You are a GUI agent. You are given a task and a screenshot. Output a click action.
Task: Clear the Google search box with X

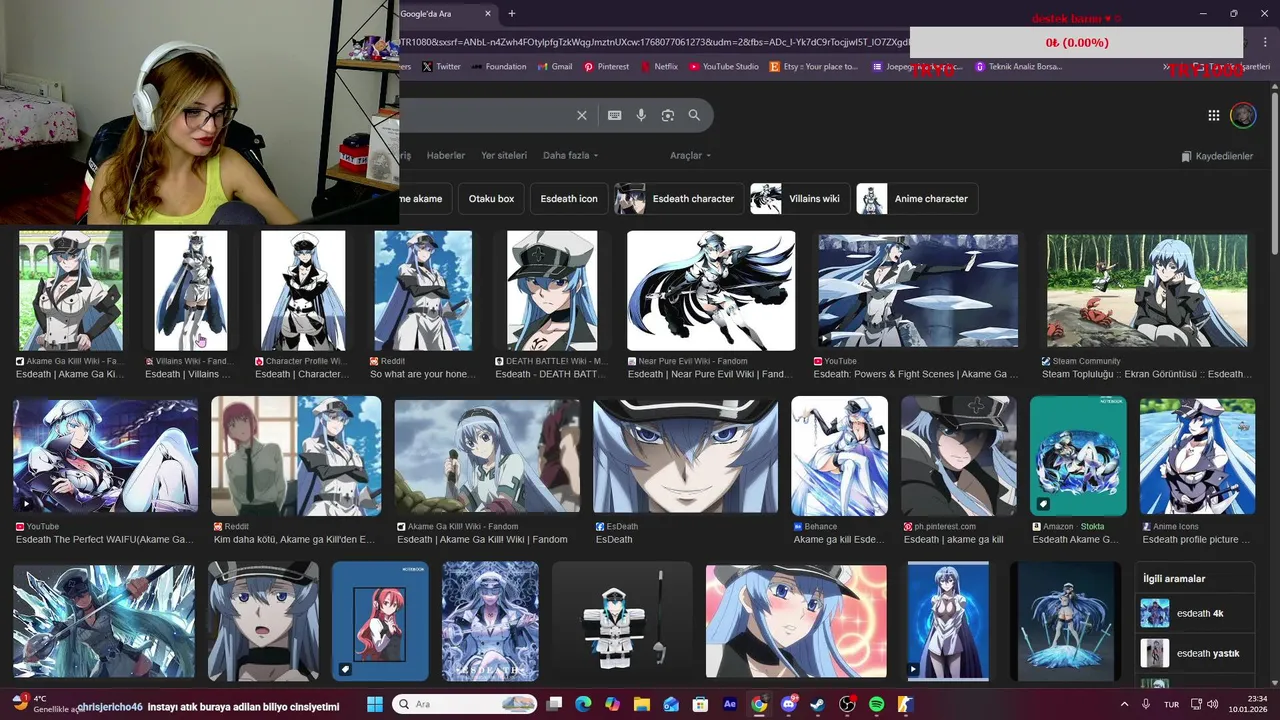click(x=581, y=115)
